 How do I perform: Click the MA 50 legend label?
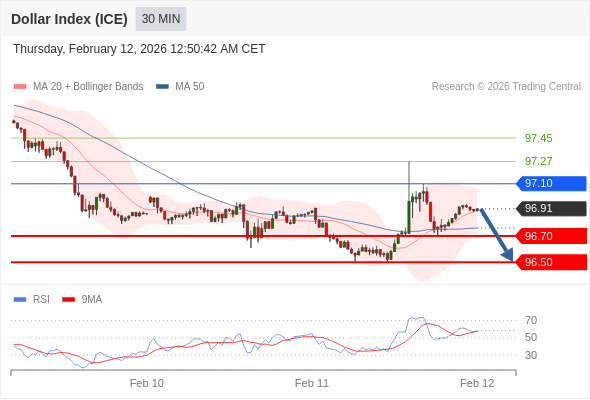(190, 87)
